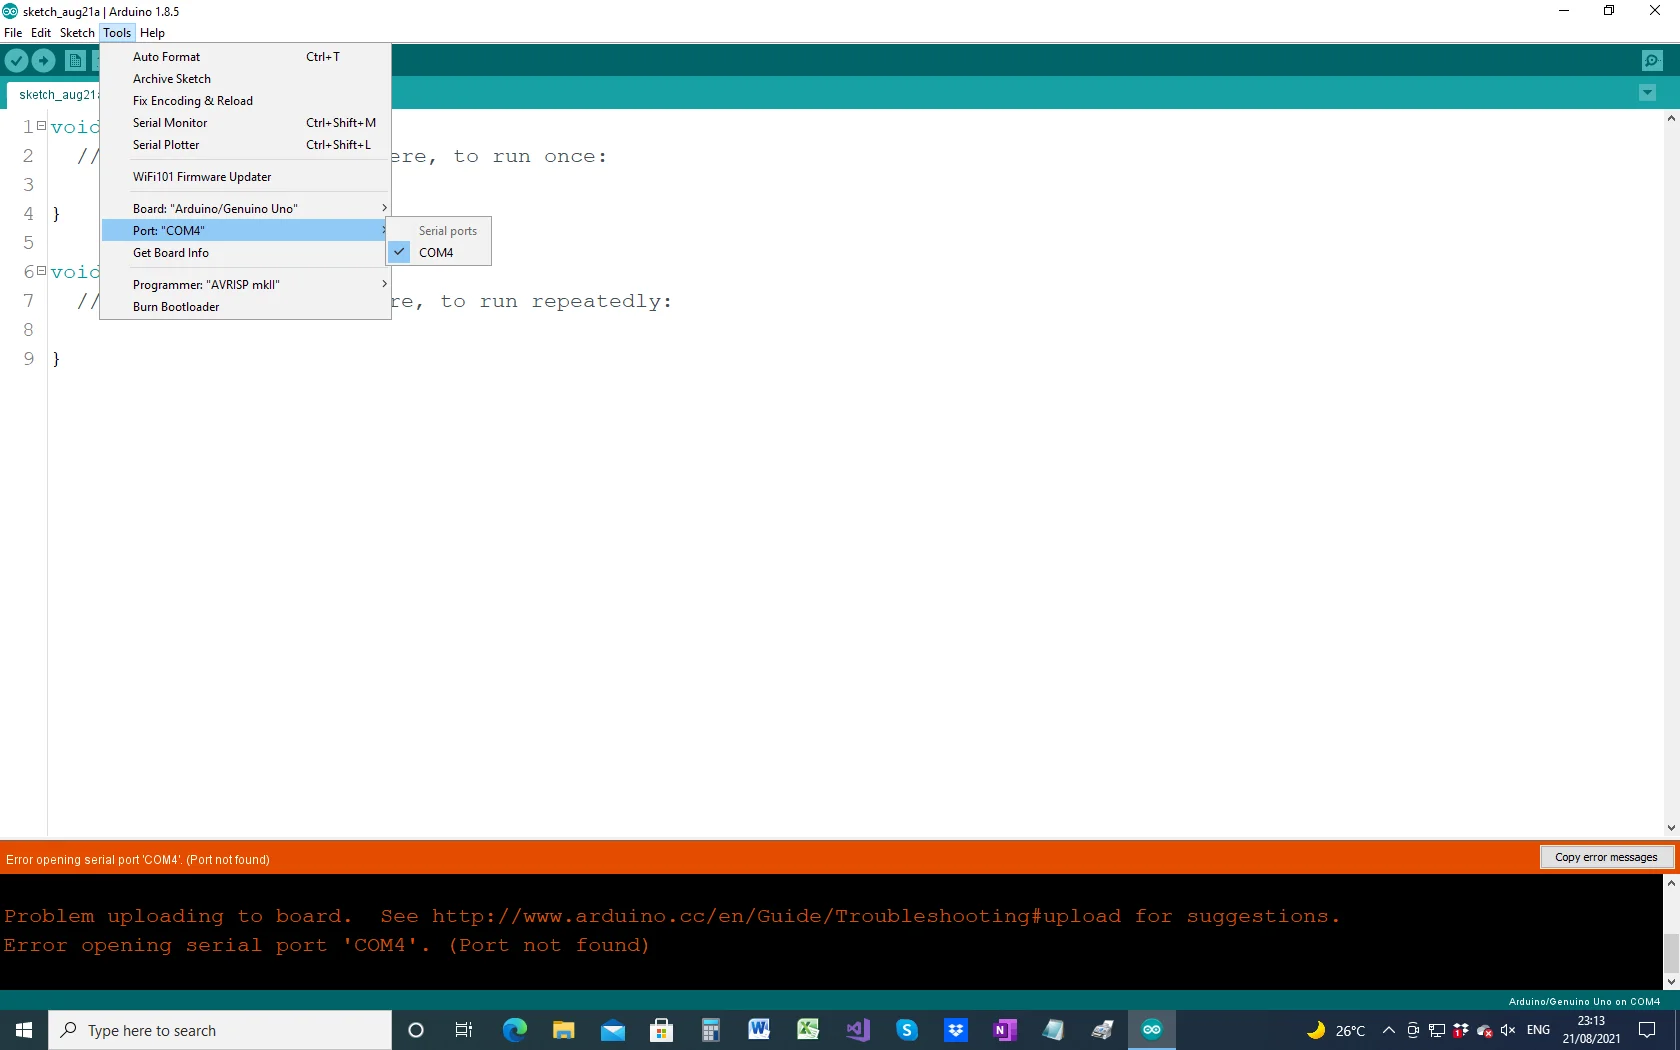Choose Archive Sketch menu item
The image size is (1680, 1050).
[245, 79]
